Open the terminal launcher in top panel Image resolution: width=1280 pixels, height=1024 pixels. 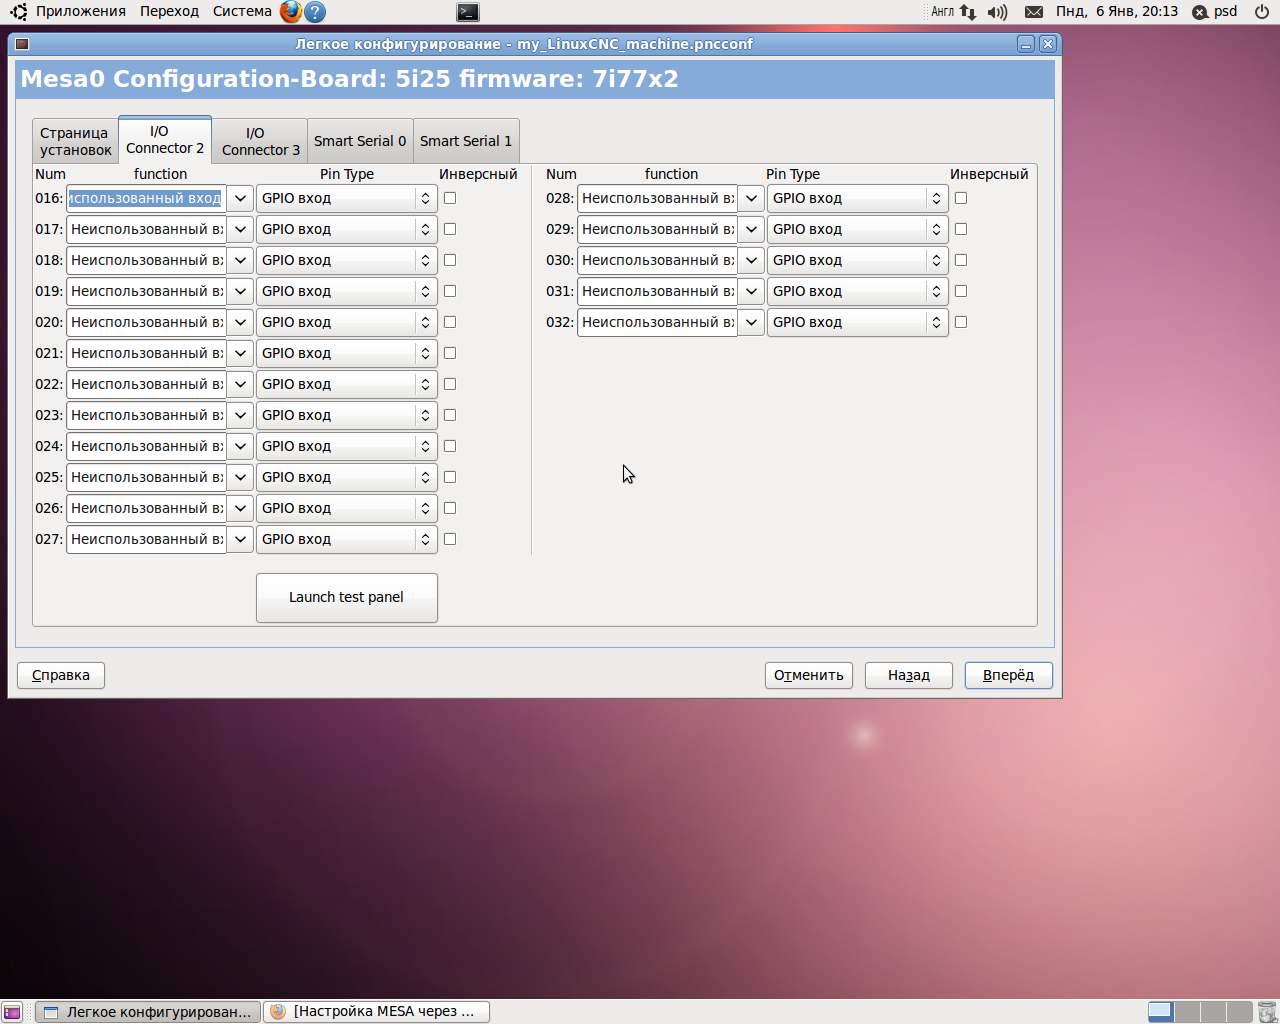pyautogui.click(x=468, y=12)
